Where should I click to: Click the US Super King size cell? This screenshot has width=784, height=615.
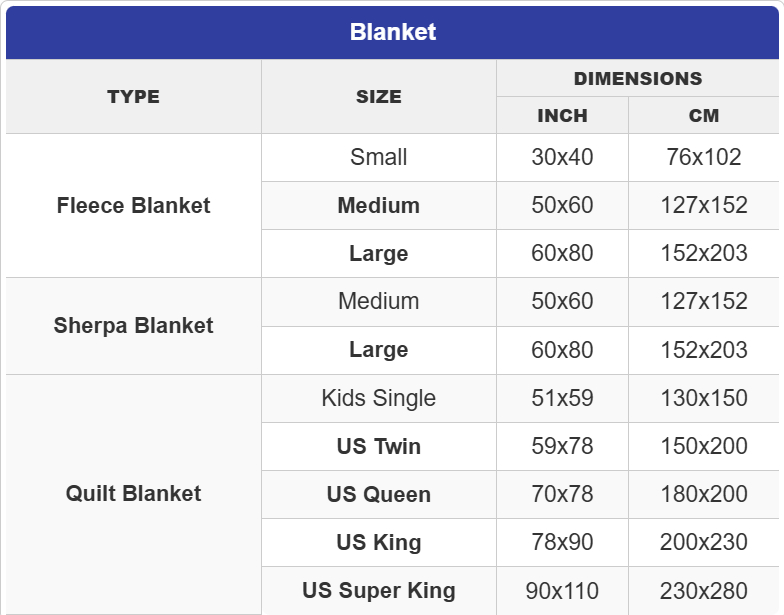(x=378, y=590)
